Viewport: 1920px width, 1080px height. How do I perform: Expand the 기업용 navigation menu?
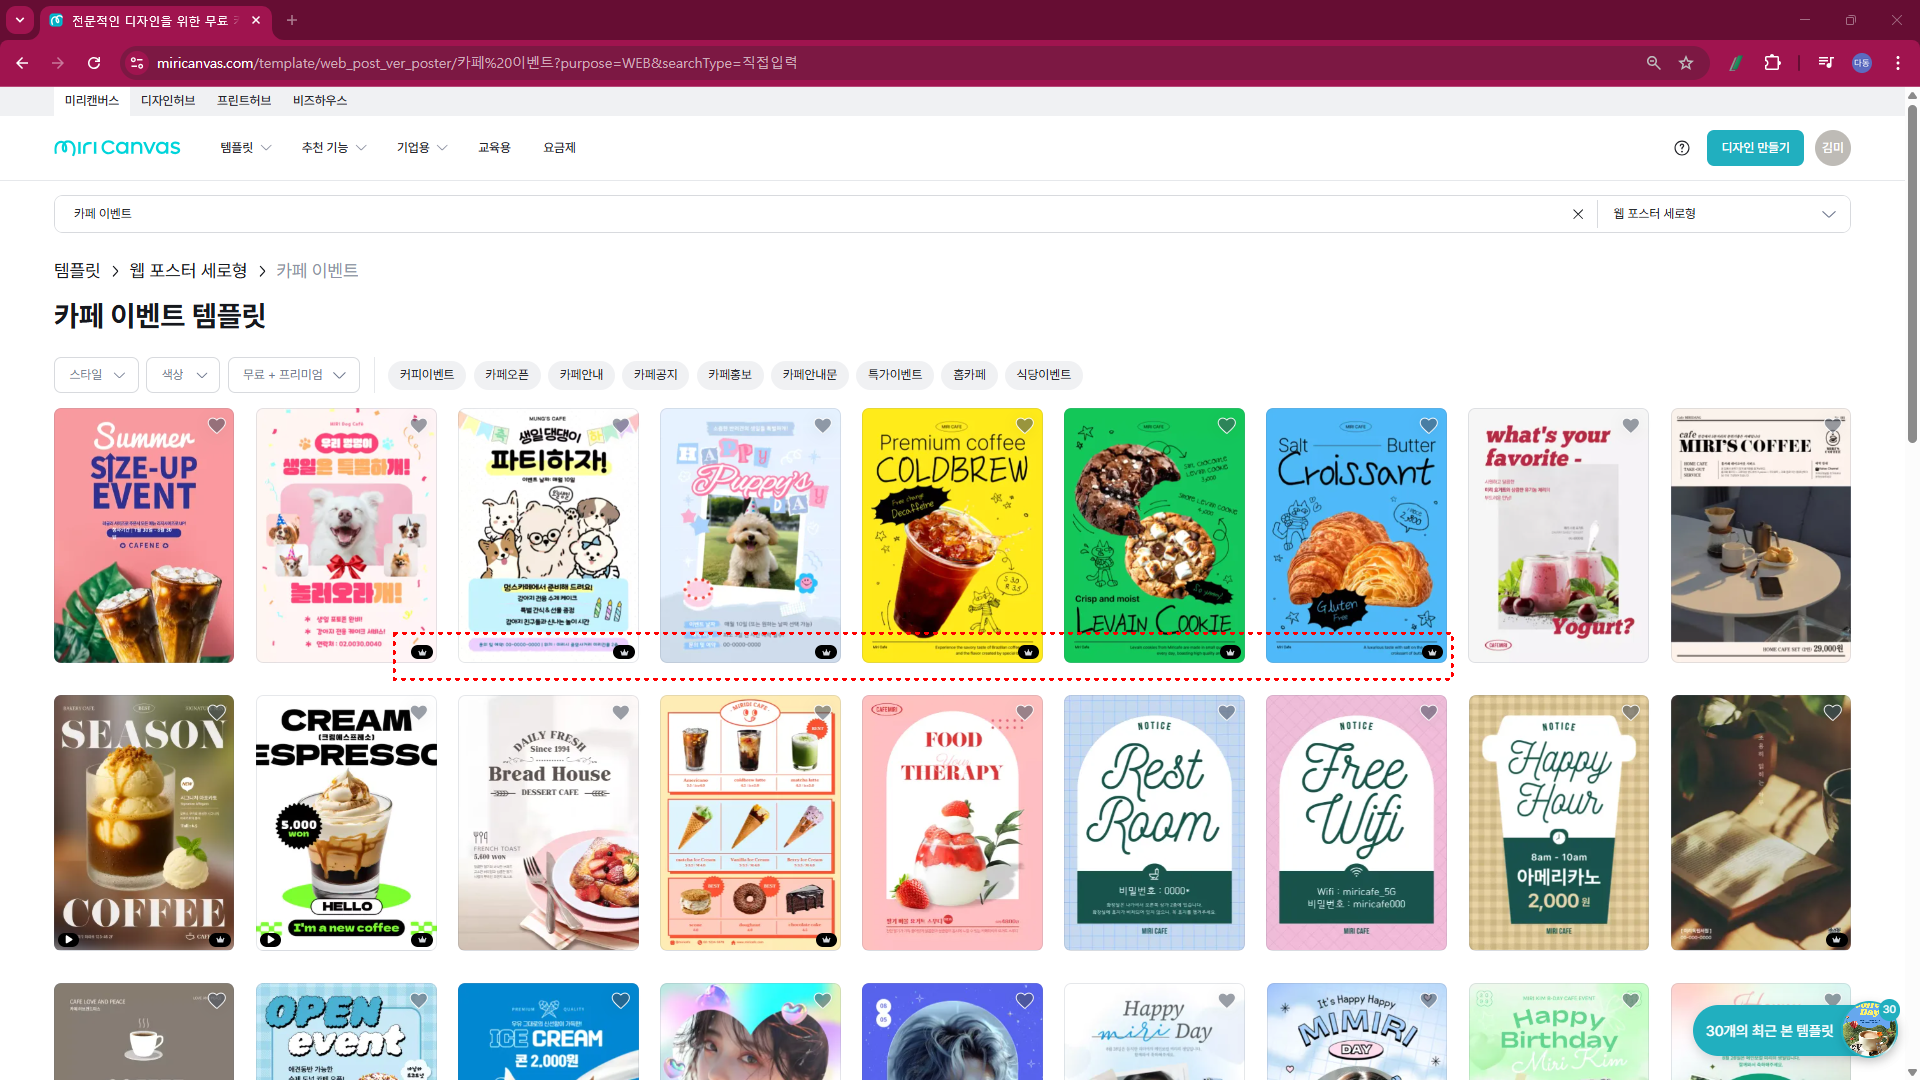tap(422, 148)
